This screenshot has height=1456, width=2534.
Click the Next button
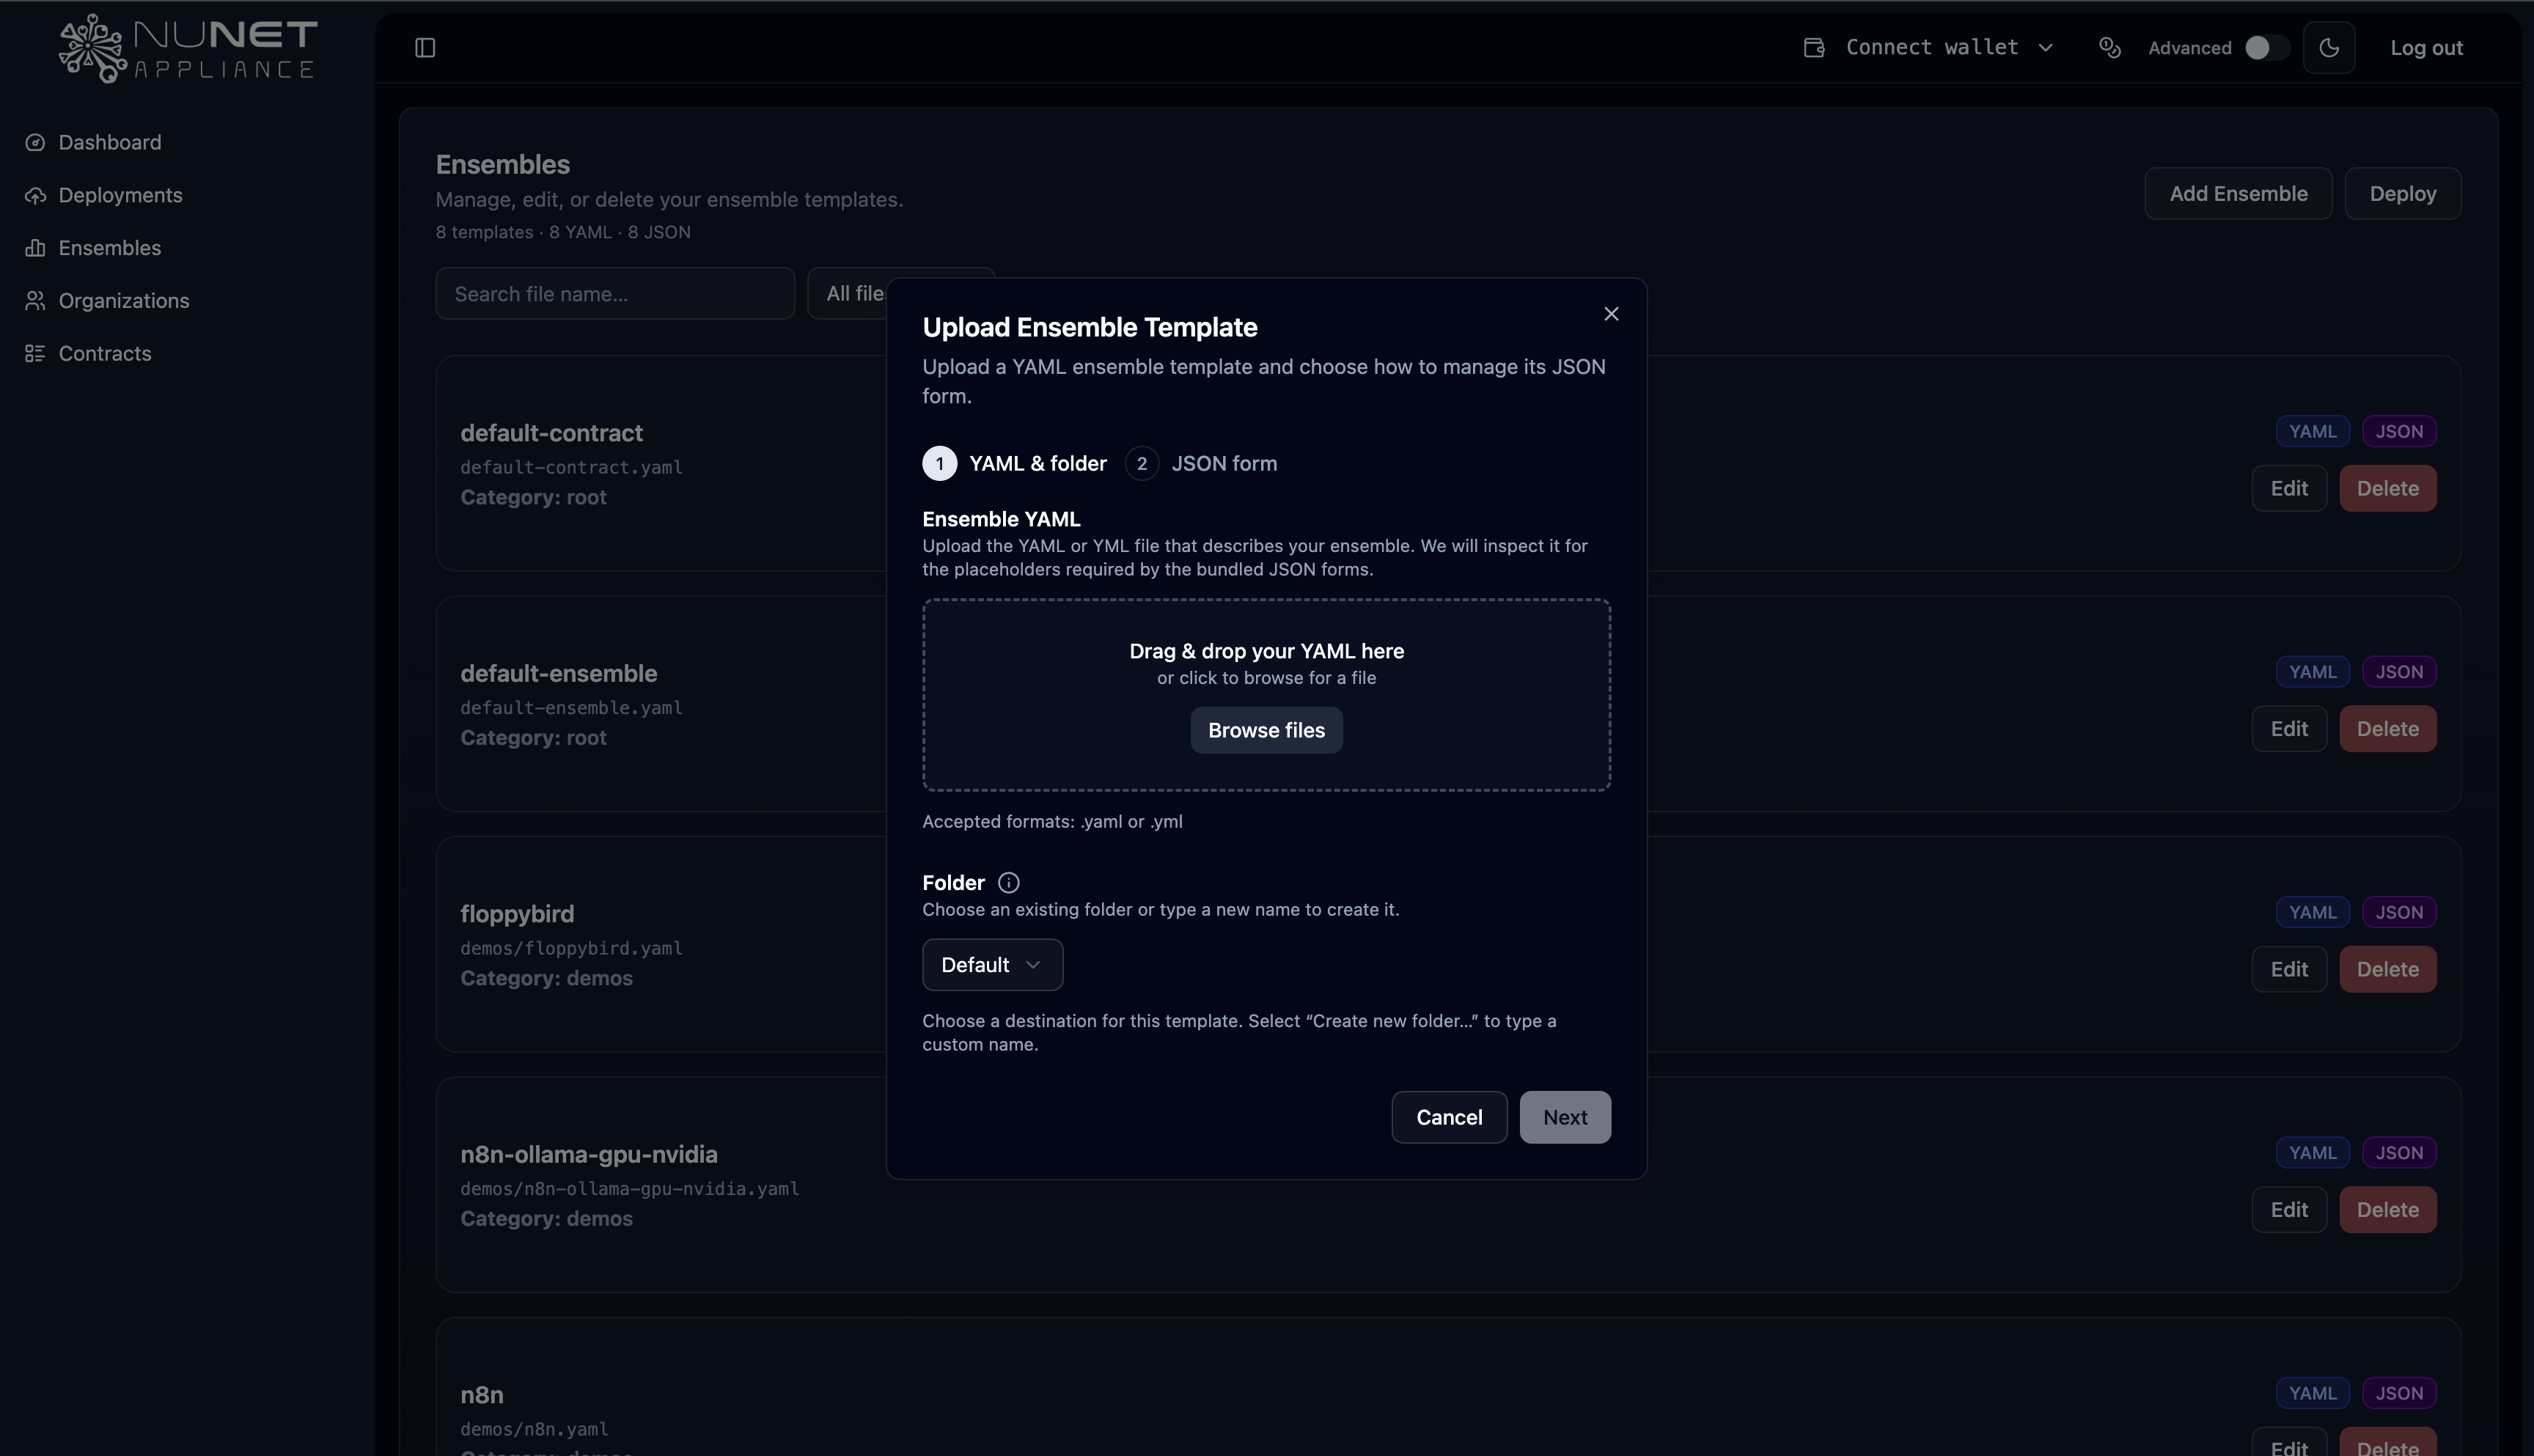(1564, 1118)
